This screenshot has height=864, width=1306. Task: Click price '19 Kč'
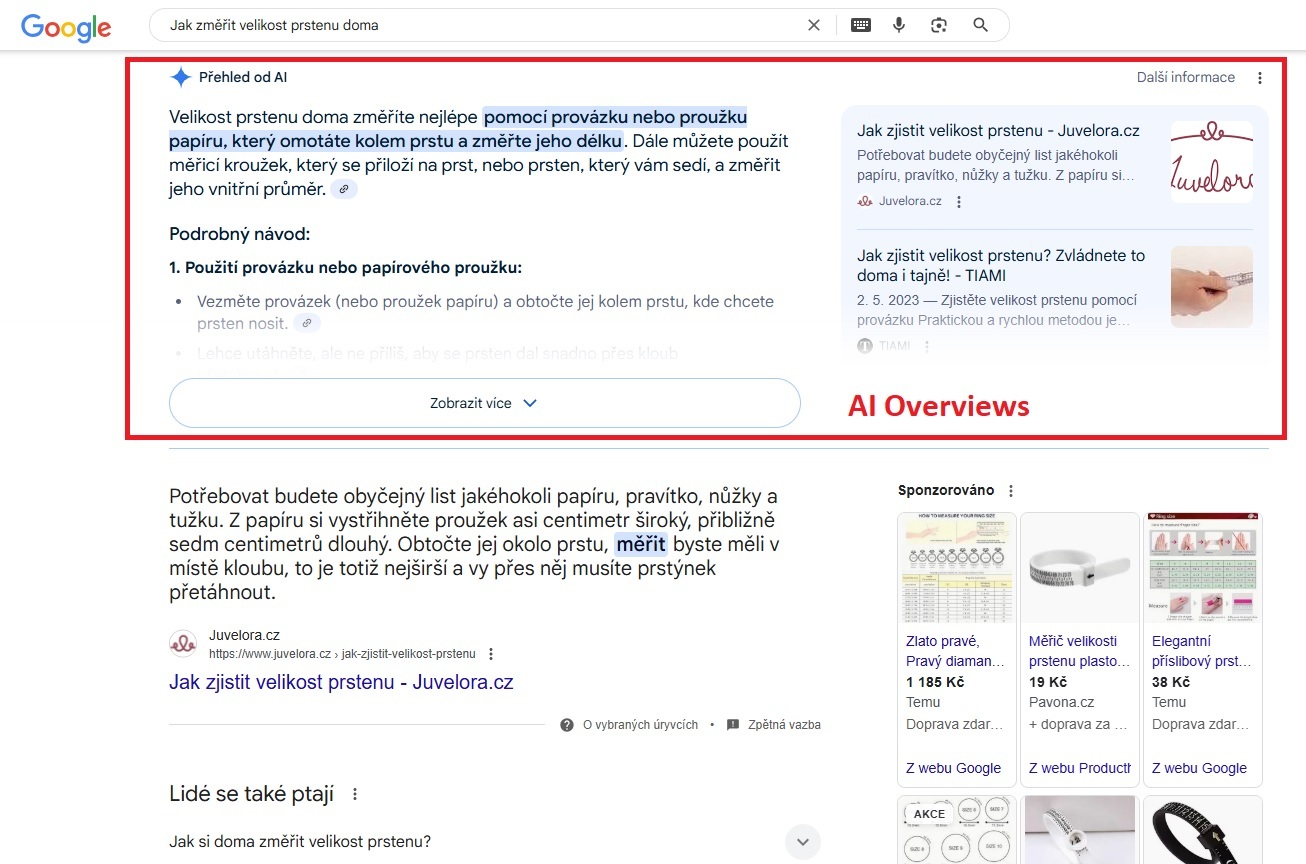click(1048, 682)
